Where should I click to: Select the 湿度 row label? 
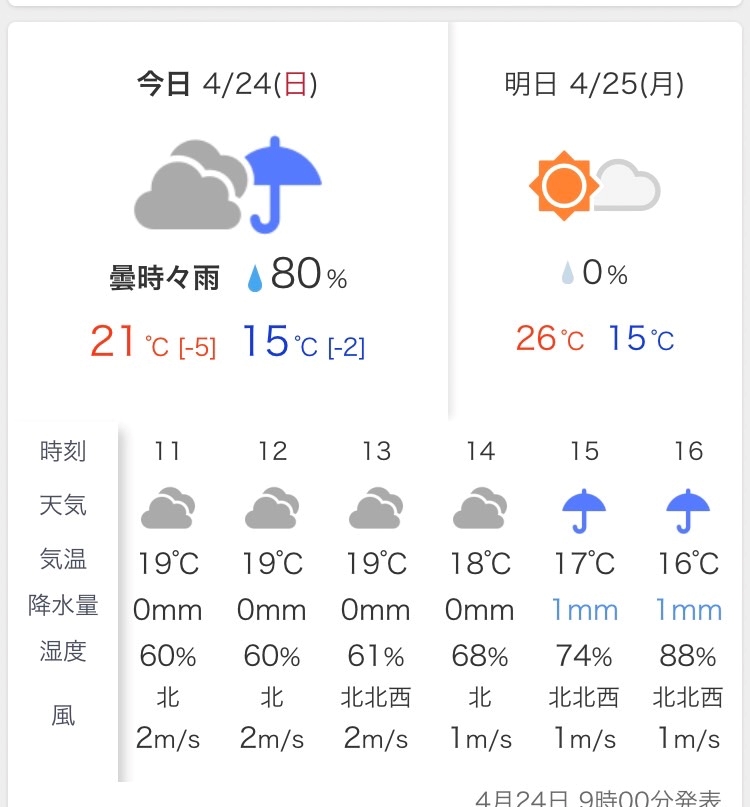[x=63, y=652]
